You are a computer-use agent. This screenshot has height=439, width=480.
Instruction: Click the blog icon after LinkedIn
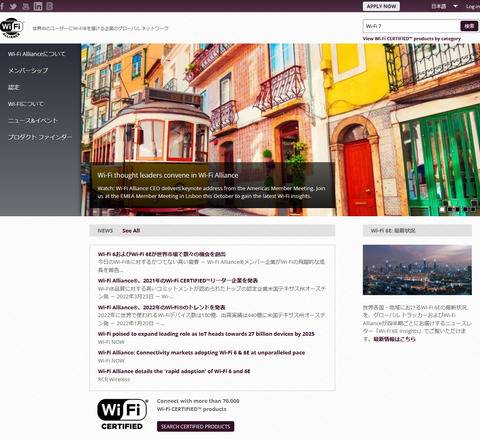click(x=49, y=6)
